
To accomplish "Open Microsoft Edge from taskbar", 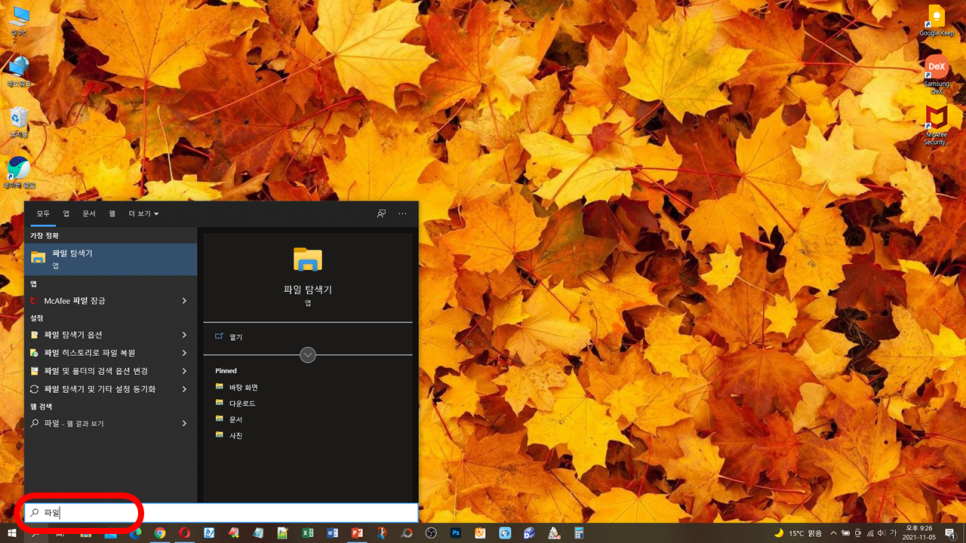I will [x=135, y=533].
